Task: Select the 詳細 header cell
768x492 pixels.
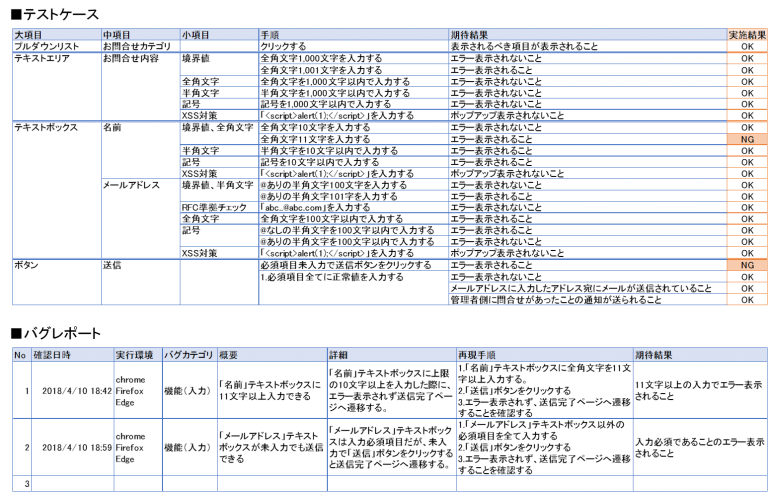Action: pyautogui.click(x=392, y=355)
